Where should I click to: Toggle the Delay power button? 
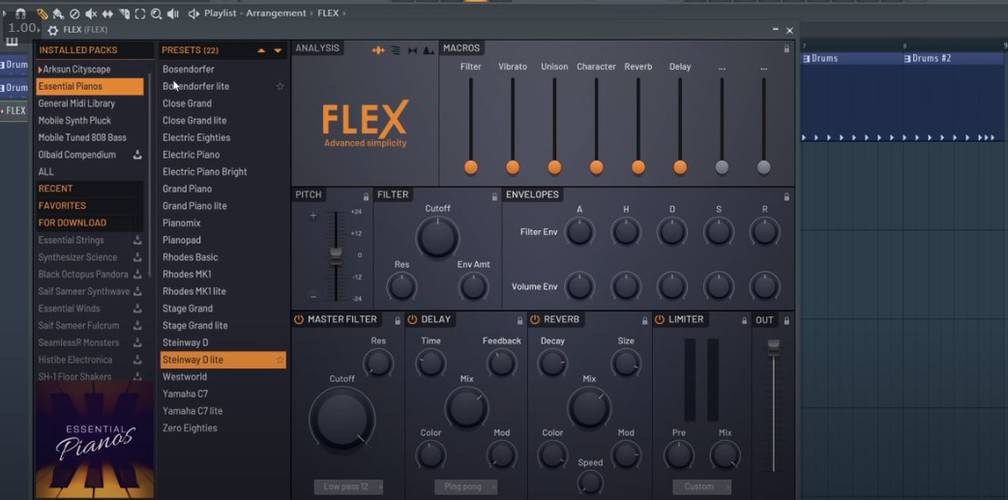tap(412, 319)
